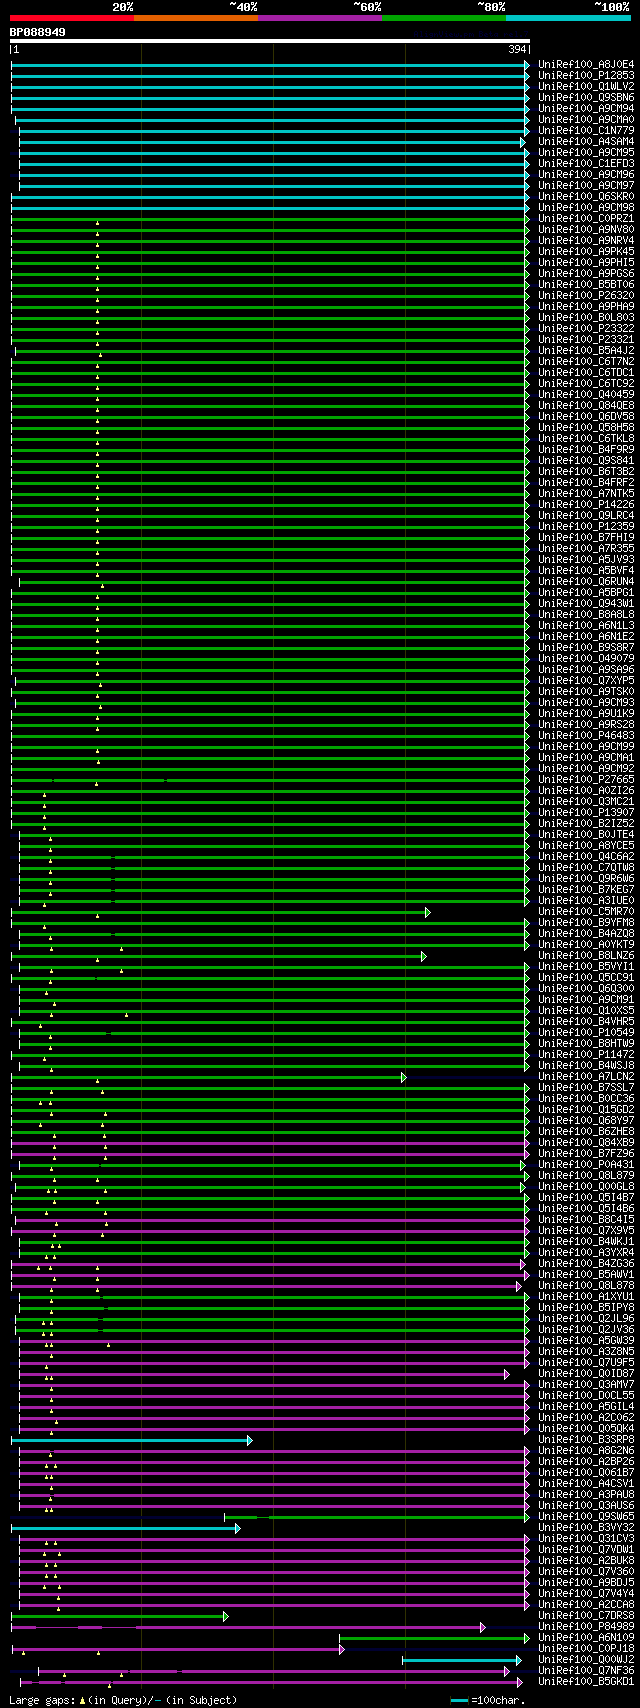Select hit label UniRef100_Q7XYP5
640x1708 pixels.
pos(586,680)
